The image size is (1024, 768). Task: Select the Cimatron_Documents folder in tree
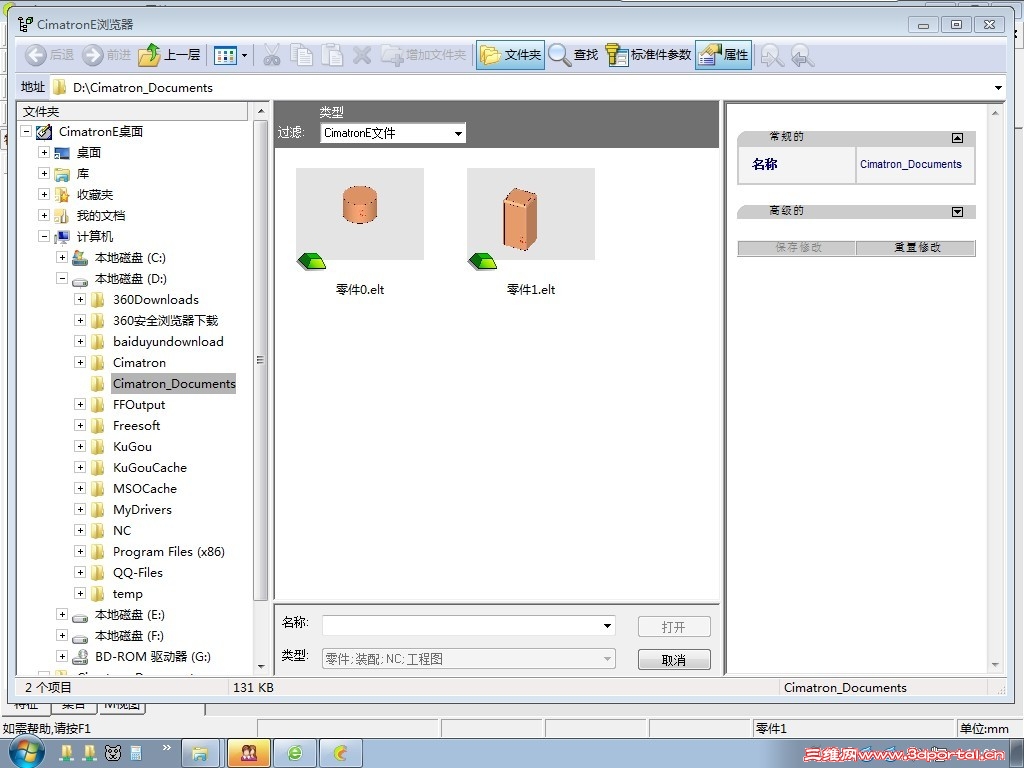coord(174,383)
